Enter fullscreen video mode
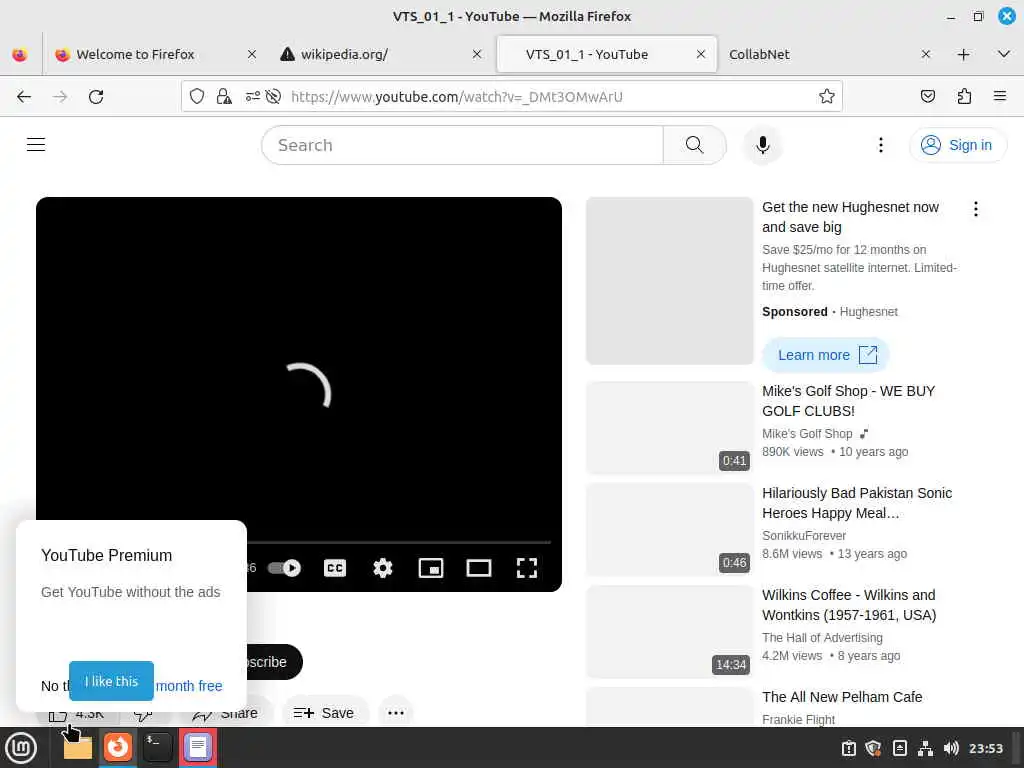1024x768 pixels. tap(526, 568)
